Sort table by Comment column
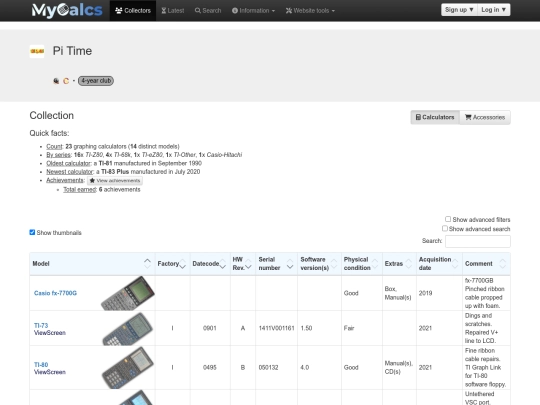Screen dimensions: 540x405 click(x=486, y=263)
